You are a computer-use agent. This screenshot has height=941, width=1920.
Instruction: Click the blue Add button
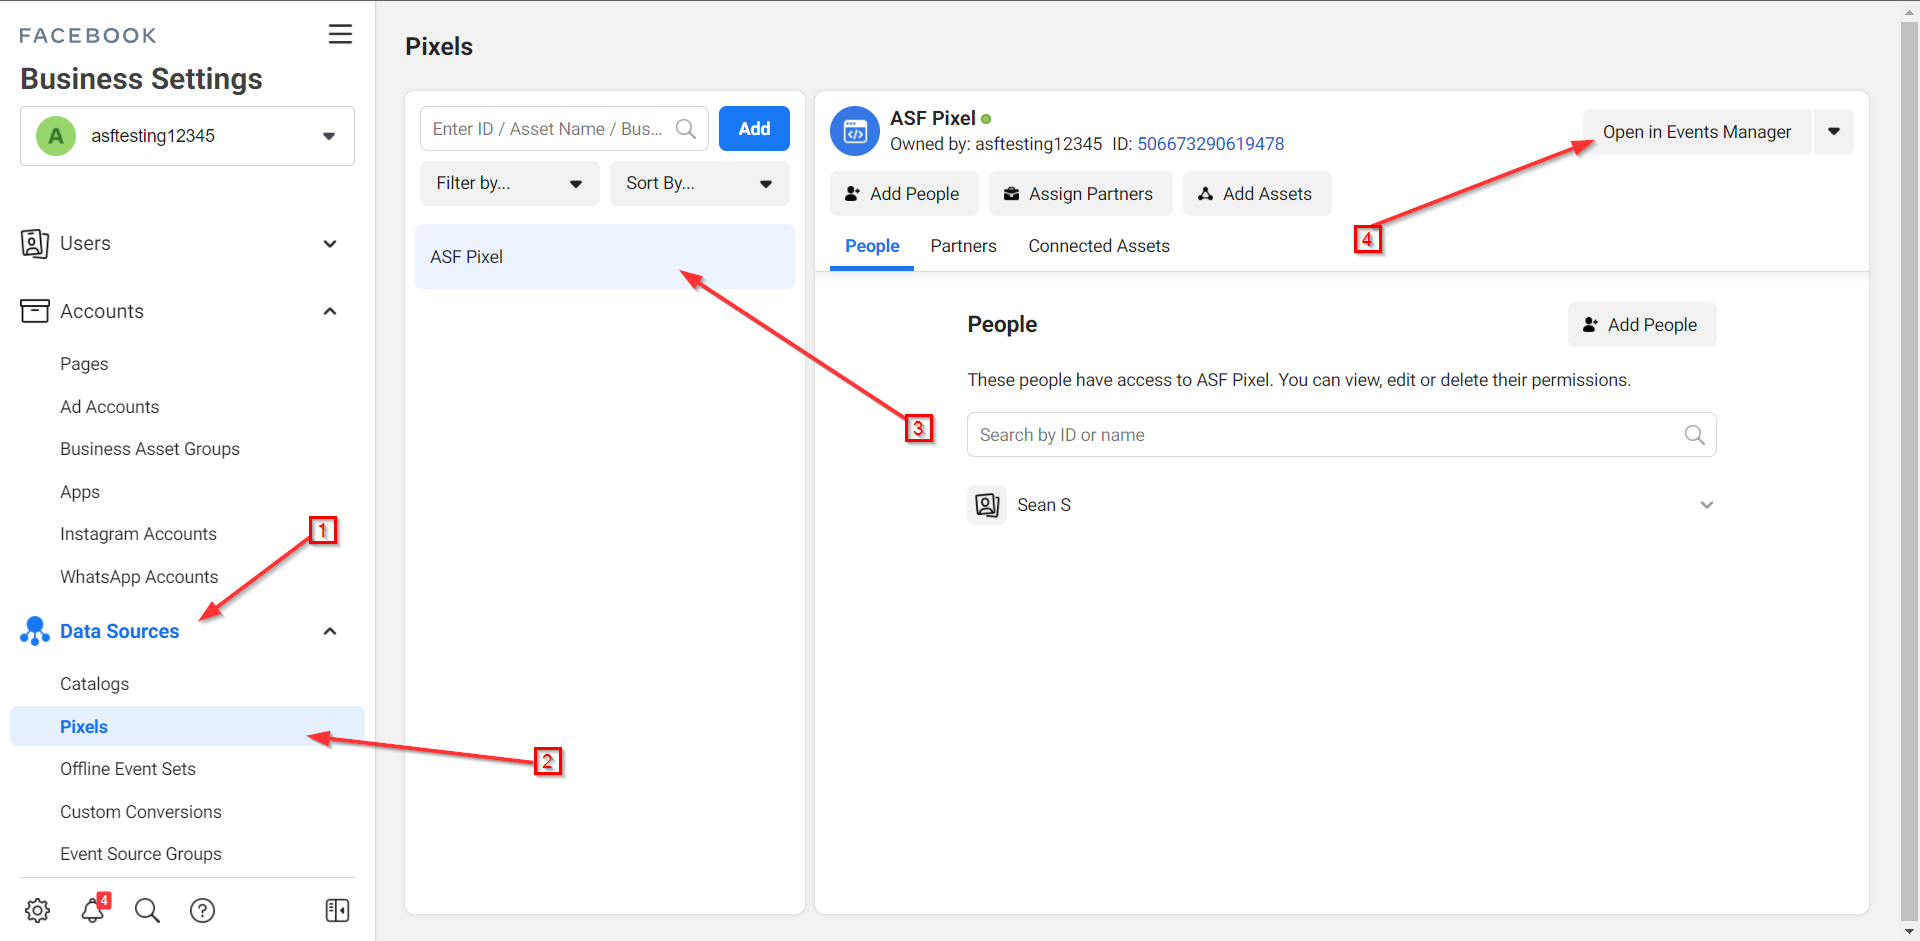click(x=754, y=129)
